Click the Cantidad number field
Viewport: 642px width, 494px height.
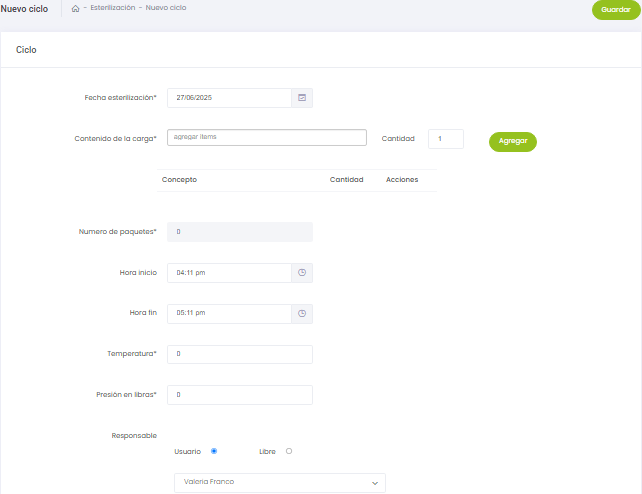(x=445, y=139)
